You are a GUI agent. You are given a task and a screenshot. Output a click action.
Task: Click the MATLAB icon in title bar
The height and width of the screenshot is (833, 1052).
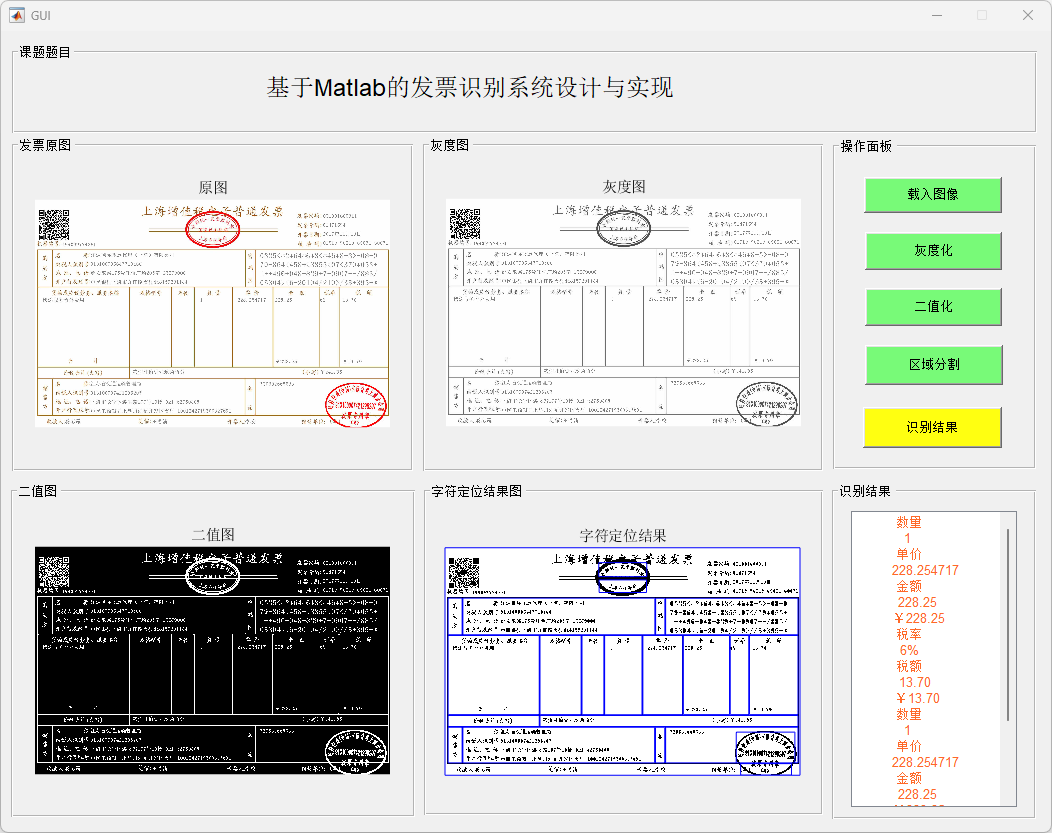point(17,15)
